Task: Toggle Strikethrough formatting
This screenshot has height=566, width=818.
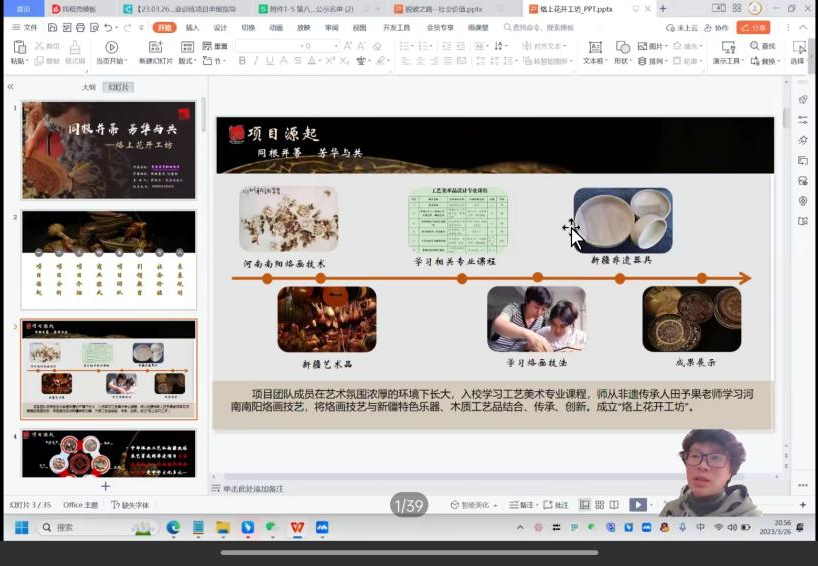Action: point(297,61)
